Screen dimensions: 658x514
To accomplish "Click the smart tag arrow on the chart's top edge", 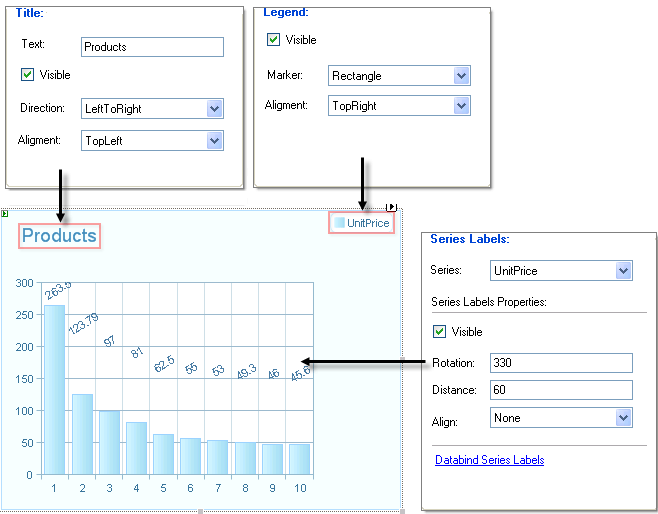I will 391,207.
